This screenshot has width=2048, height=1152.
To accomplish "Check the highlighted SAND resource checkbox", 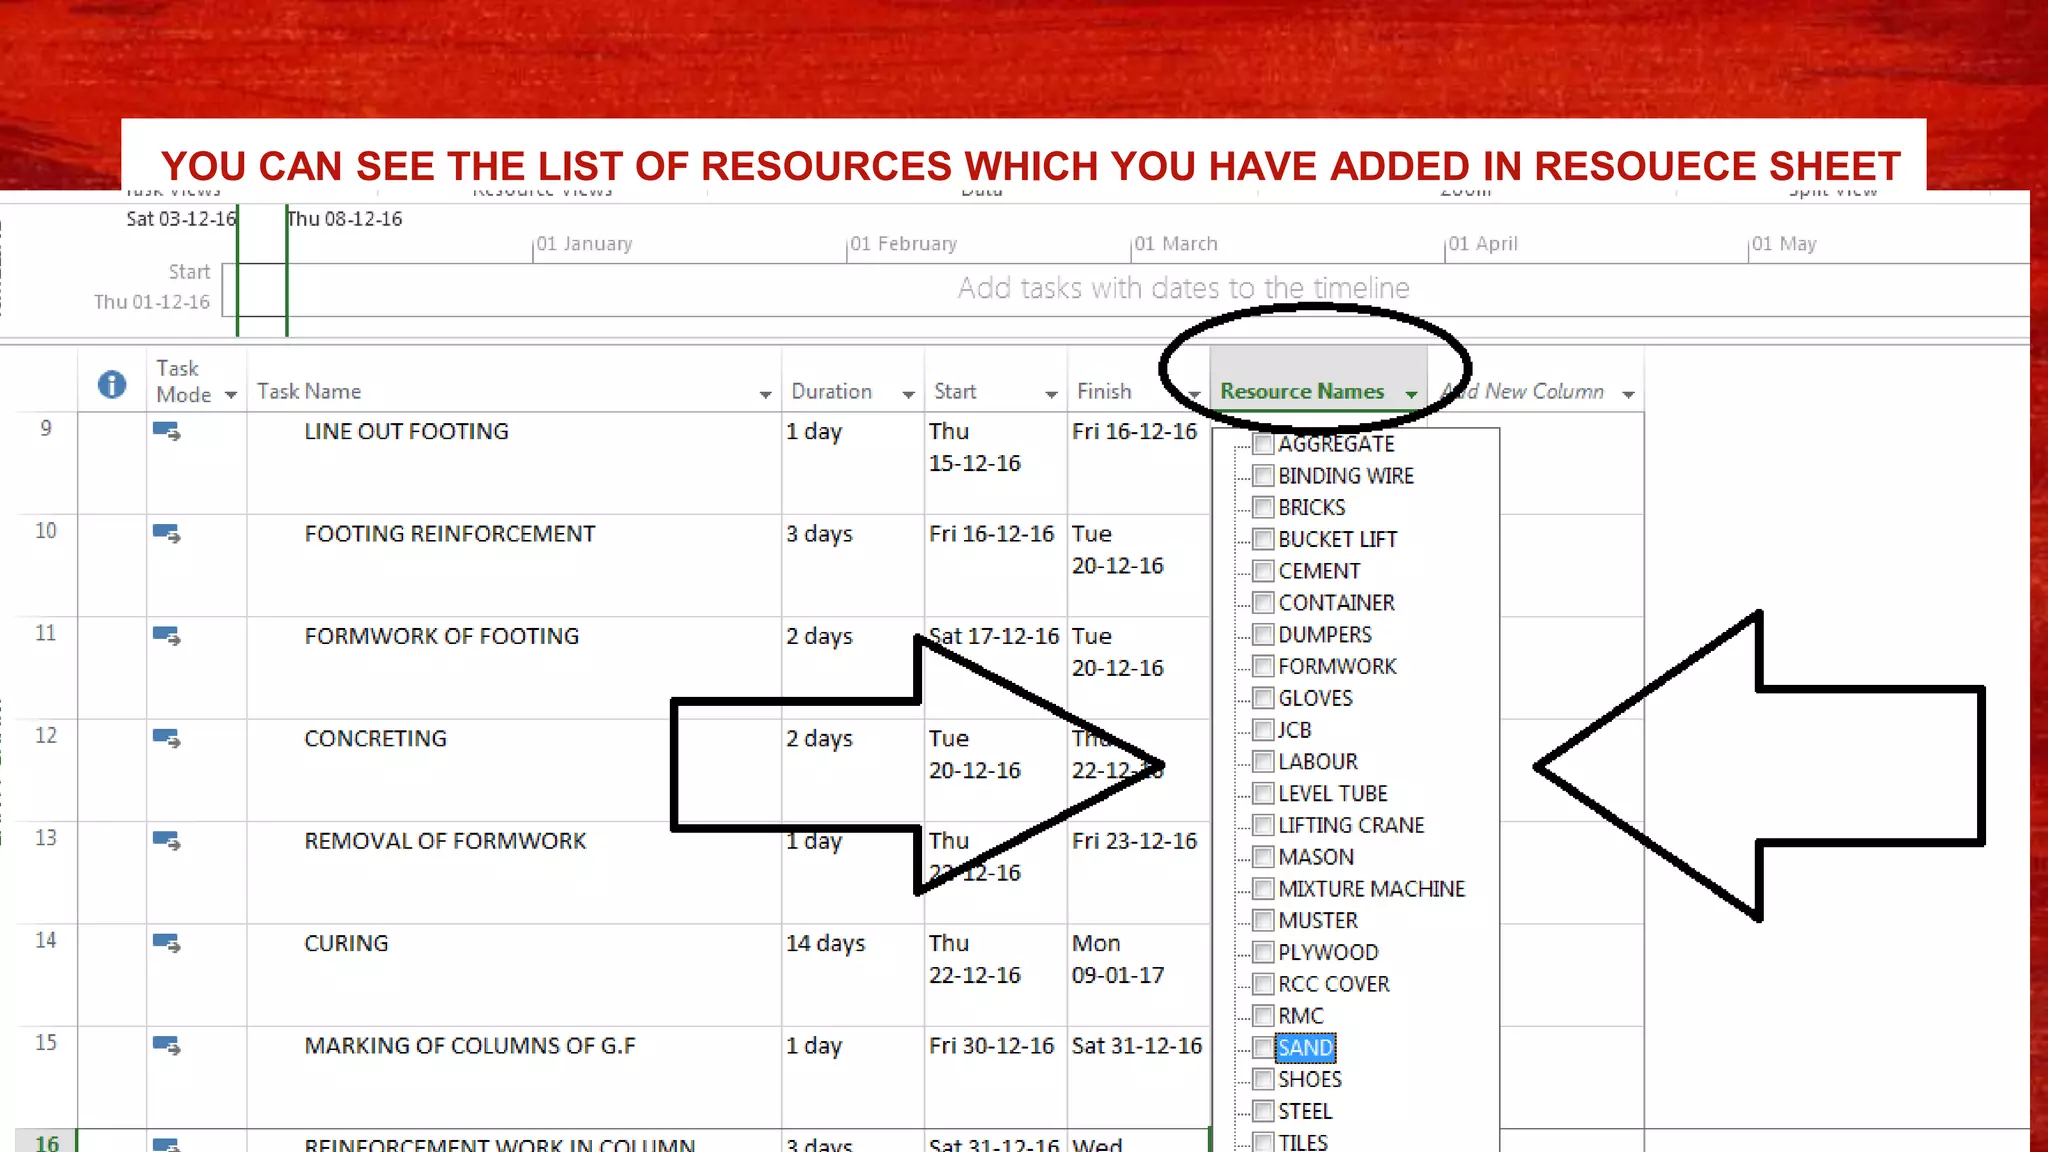I will click(x=1263, y=1048).
